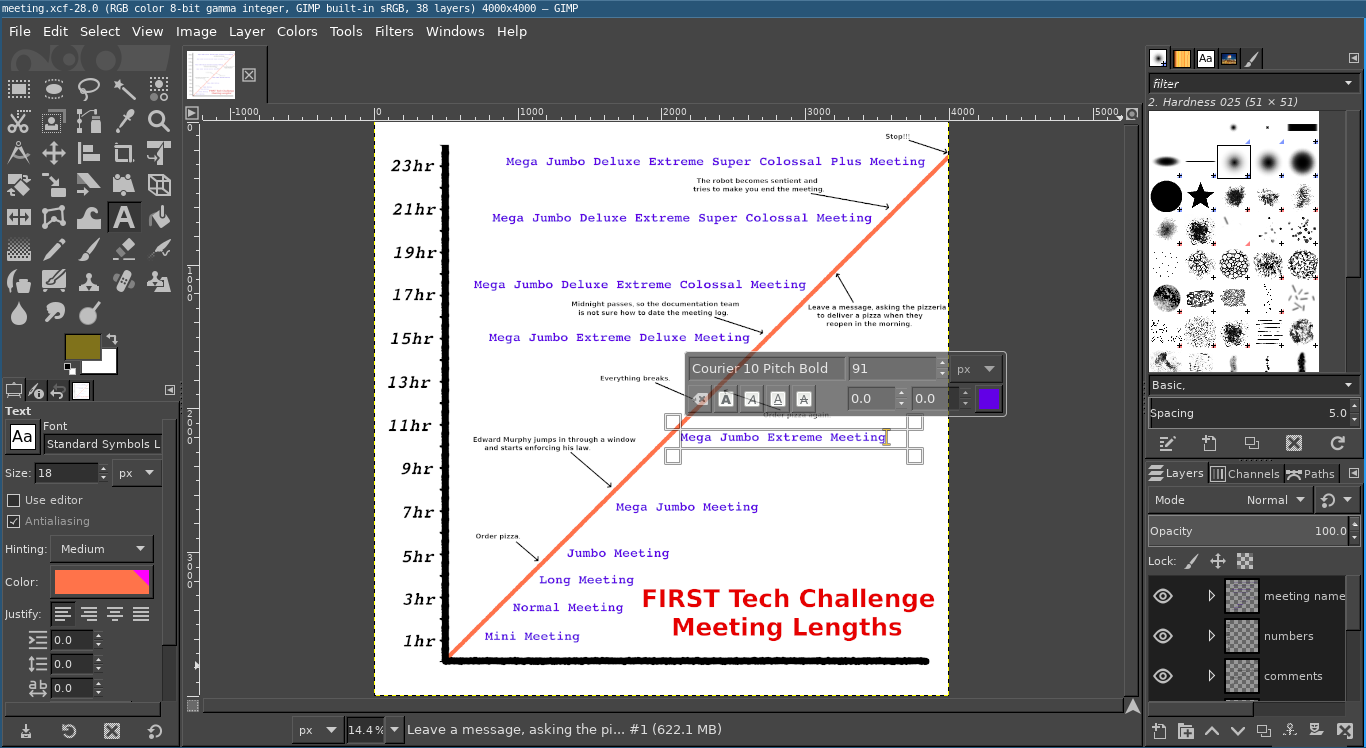Select the Pencil tool
Image resolution: width=1366 pixels, height=748 pixels.
click(x=54, y=249)
